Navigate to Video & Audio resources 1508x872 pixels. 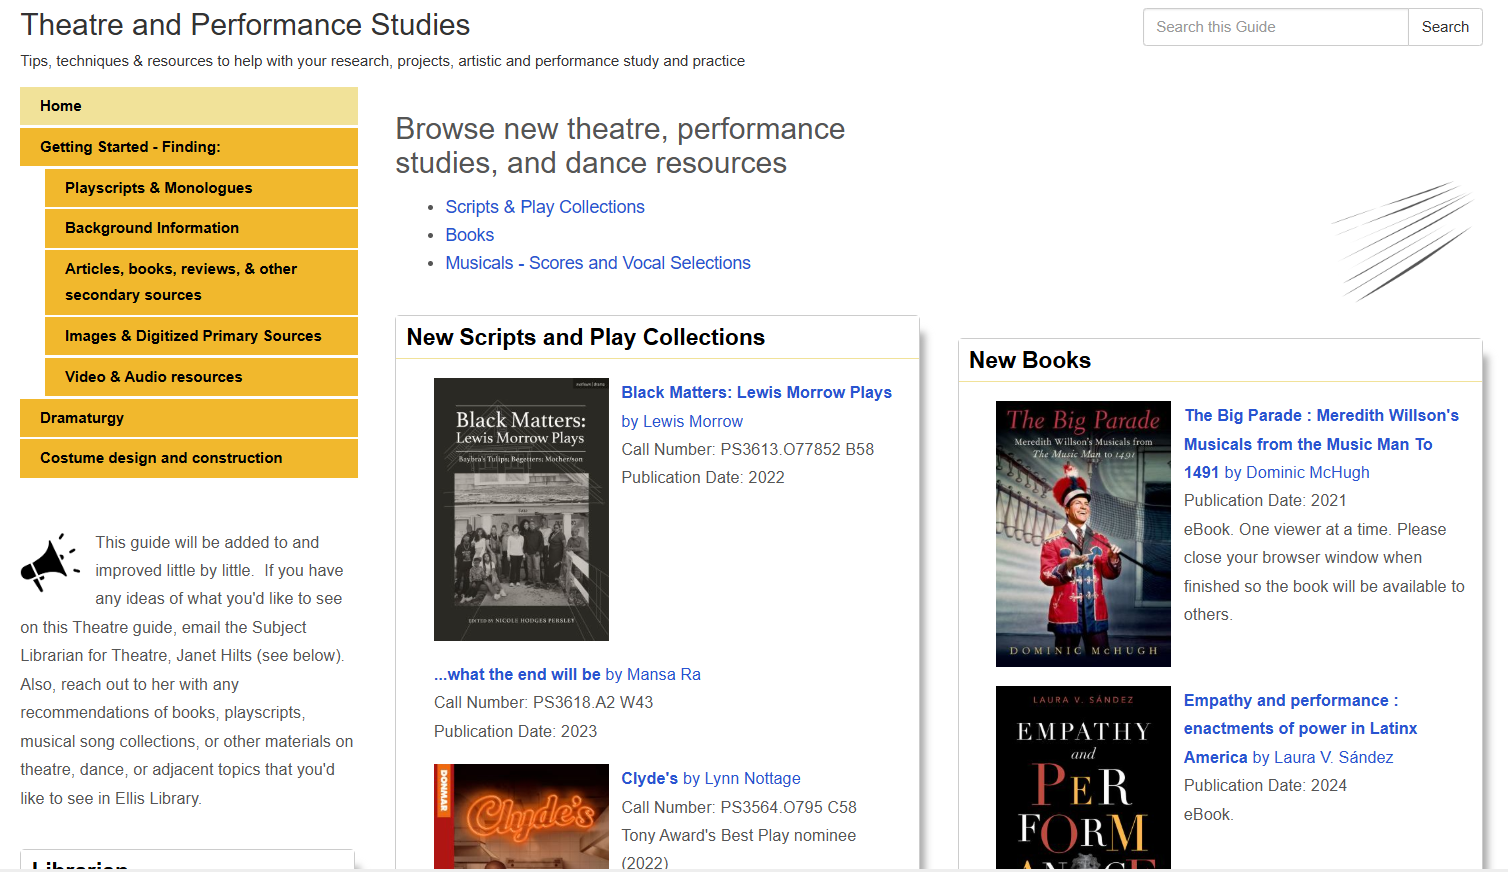pos(201,377)
